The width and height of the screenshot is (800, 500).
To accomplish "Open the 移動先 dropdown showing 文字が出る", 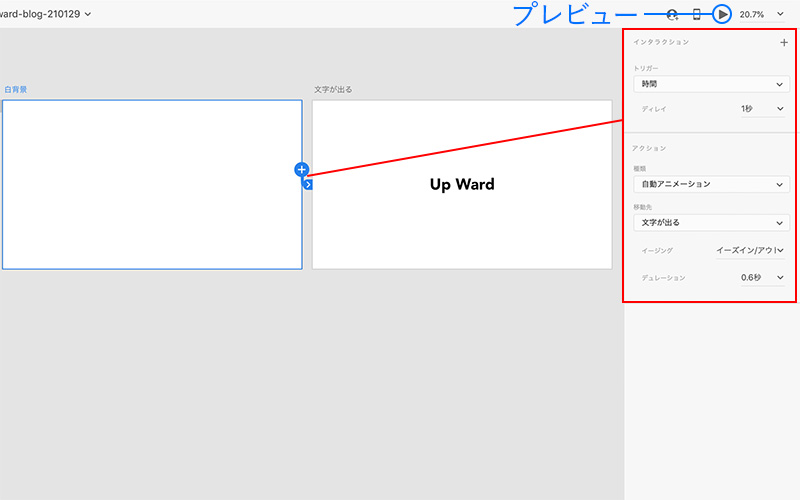I will 711,222.
